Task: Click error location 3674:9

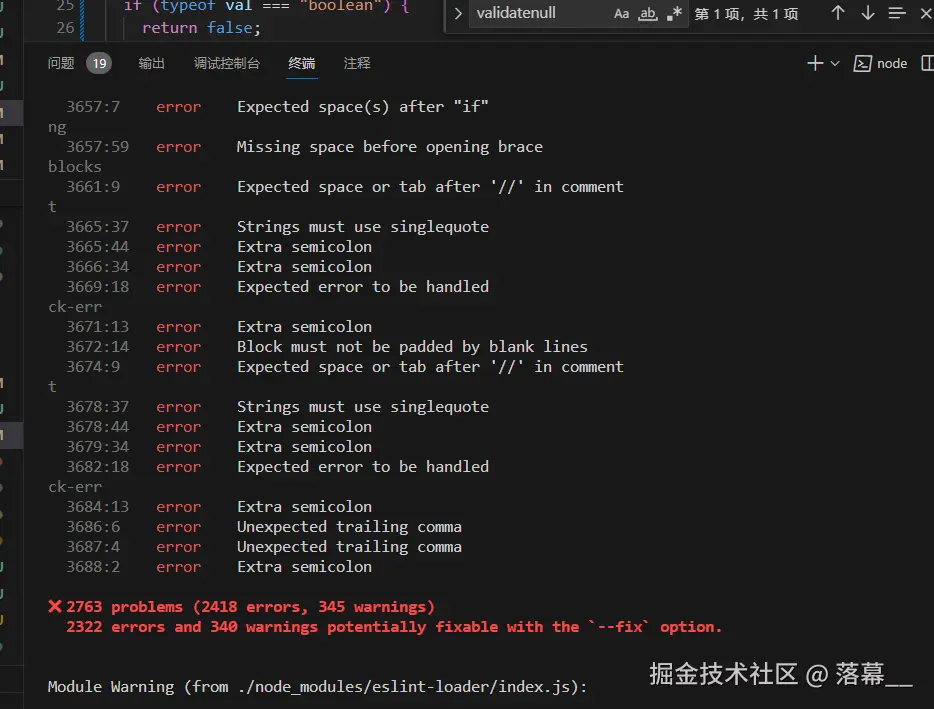Action: 93,366
